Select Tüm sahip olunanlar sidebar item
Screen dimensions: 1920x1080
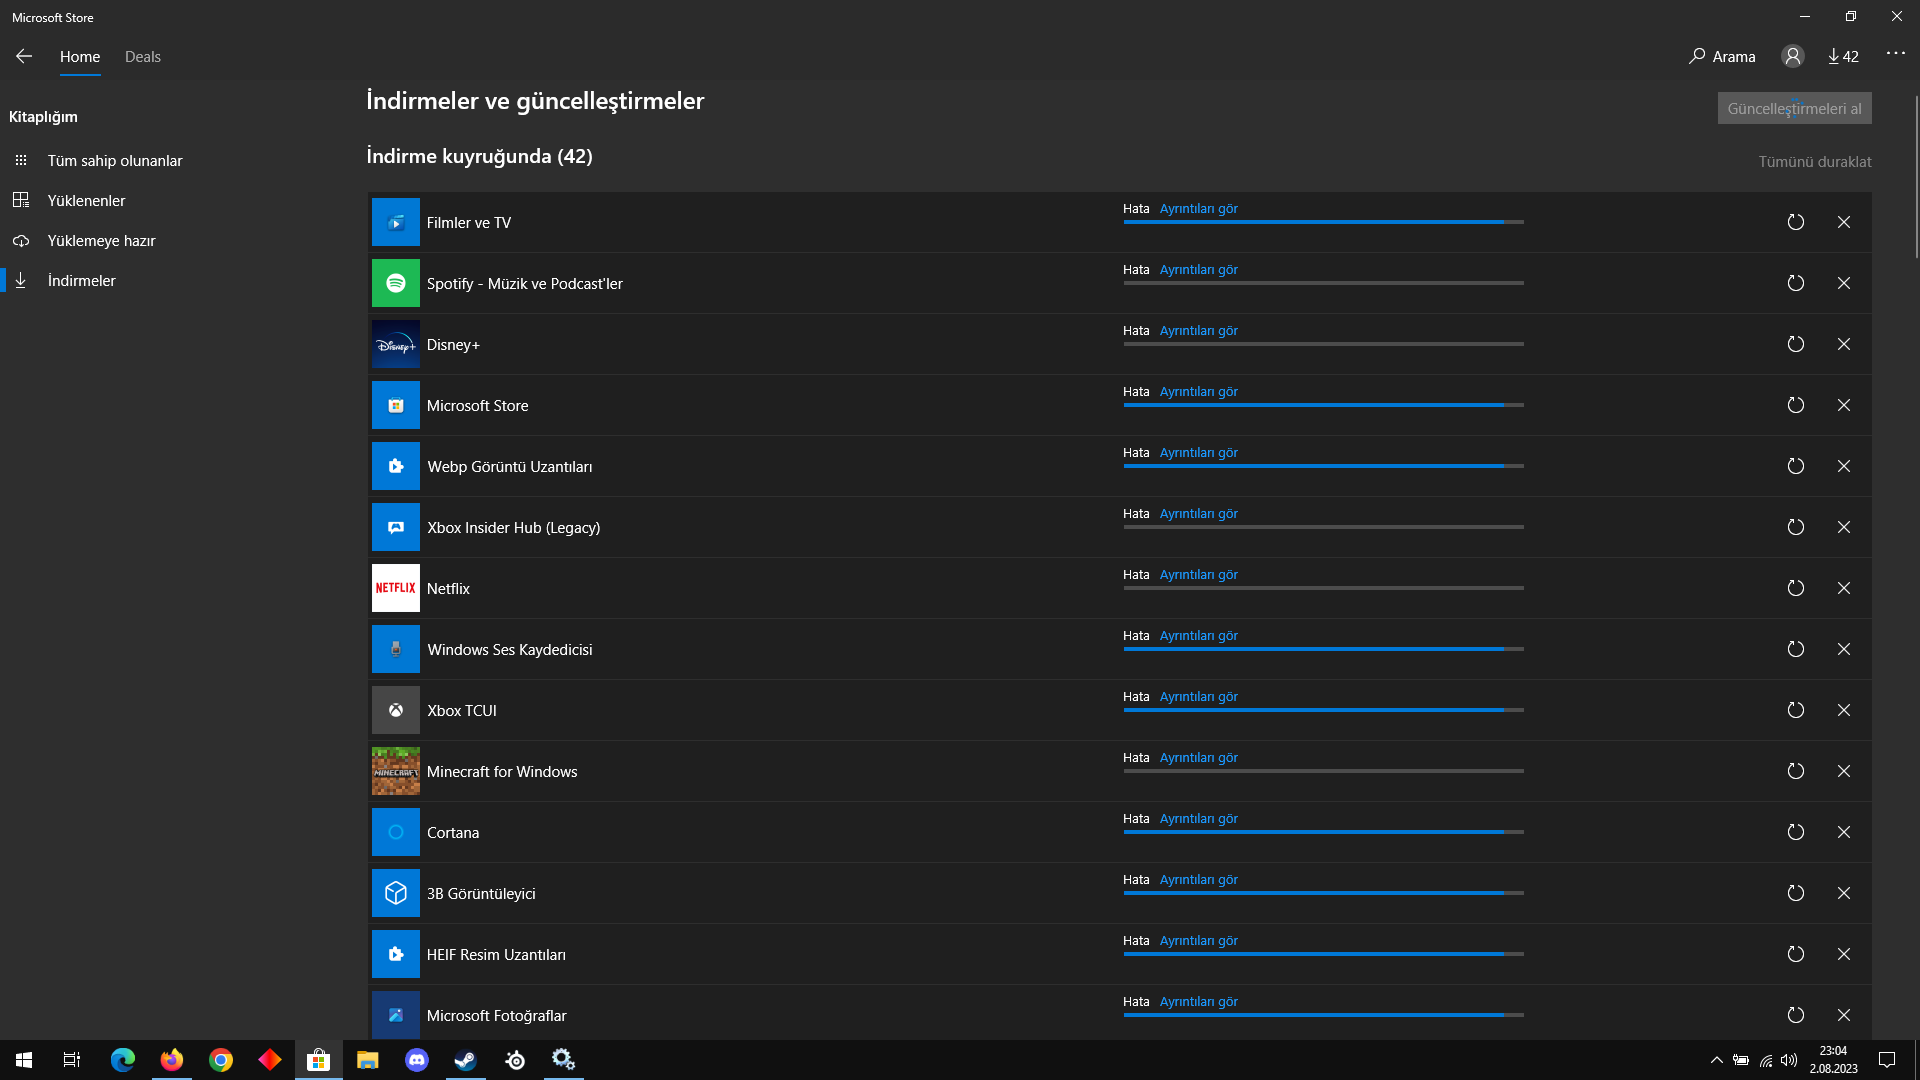point(114,161)
